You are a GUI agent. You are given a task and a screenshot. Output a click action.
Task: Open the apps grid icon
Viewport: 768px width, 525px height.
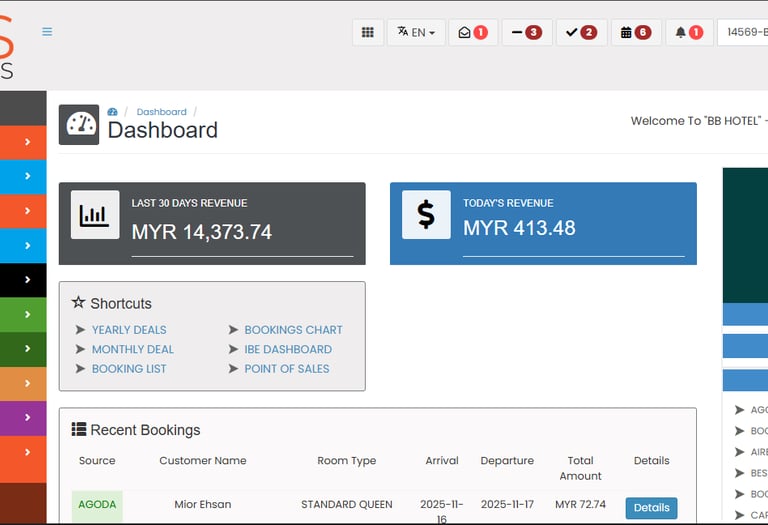[368, 32]
